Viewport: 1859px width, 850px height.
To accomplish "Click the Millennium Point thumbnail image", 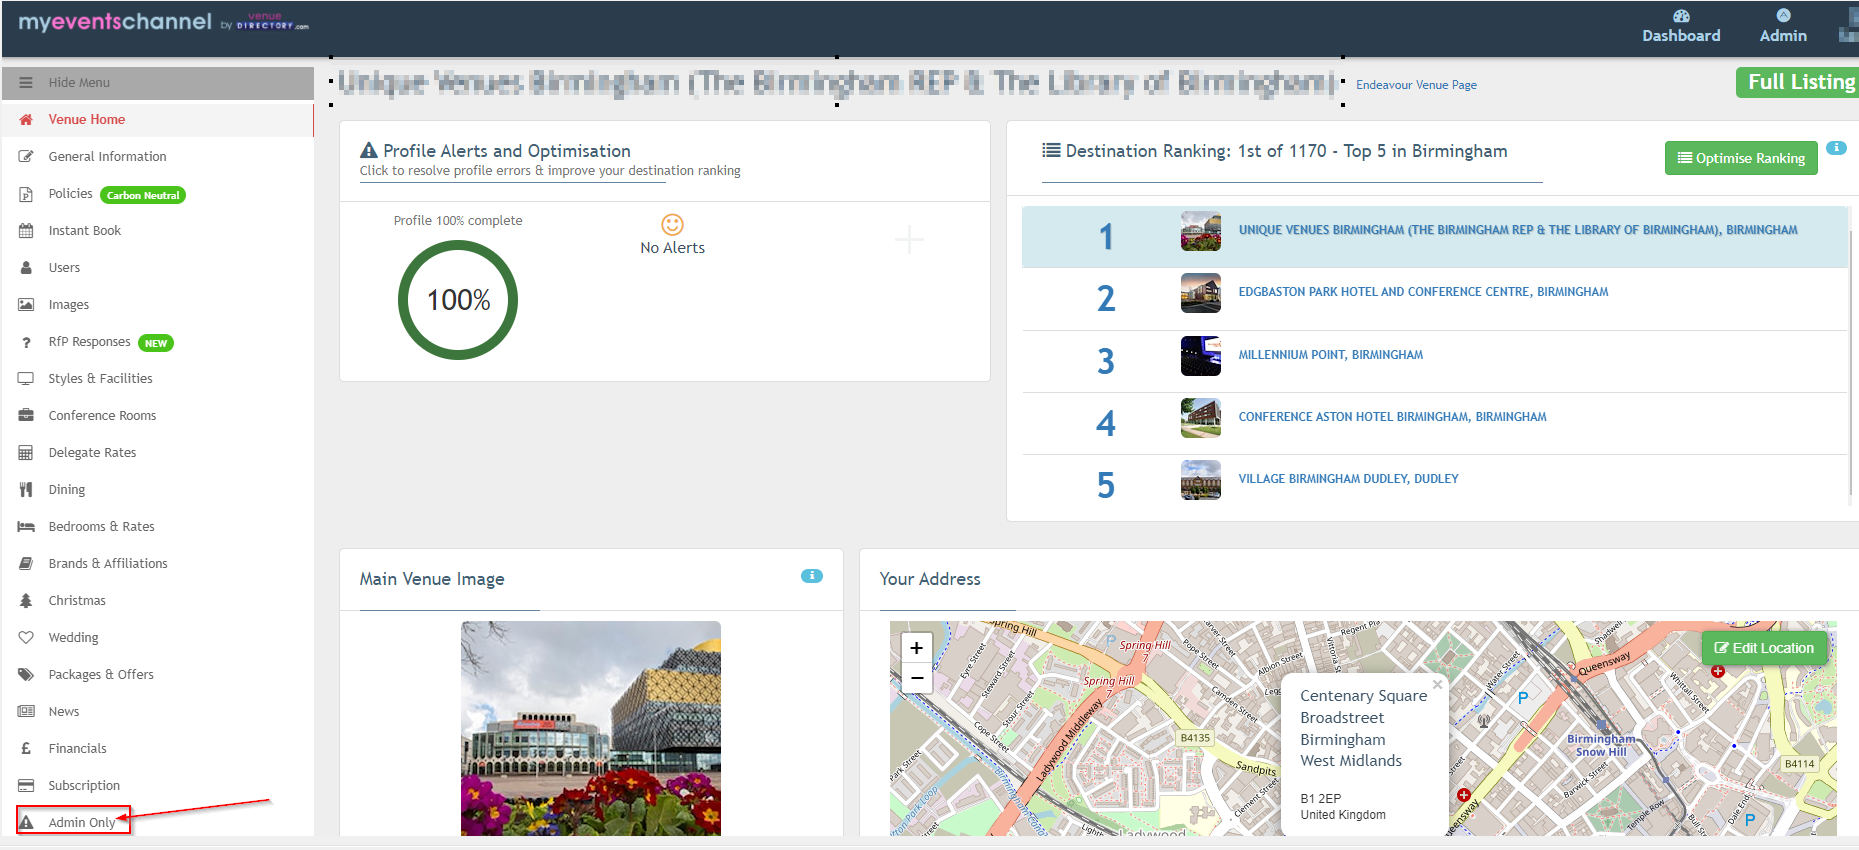I will pos(1200,356).
